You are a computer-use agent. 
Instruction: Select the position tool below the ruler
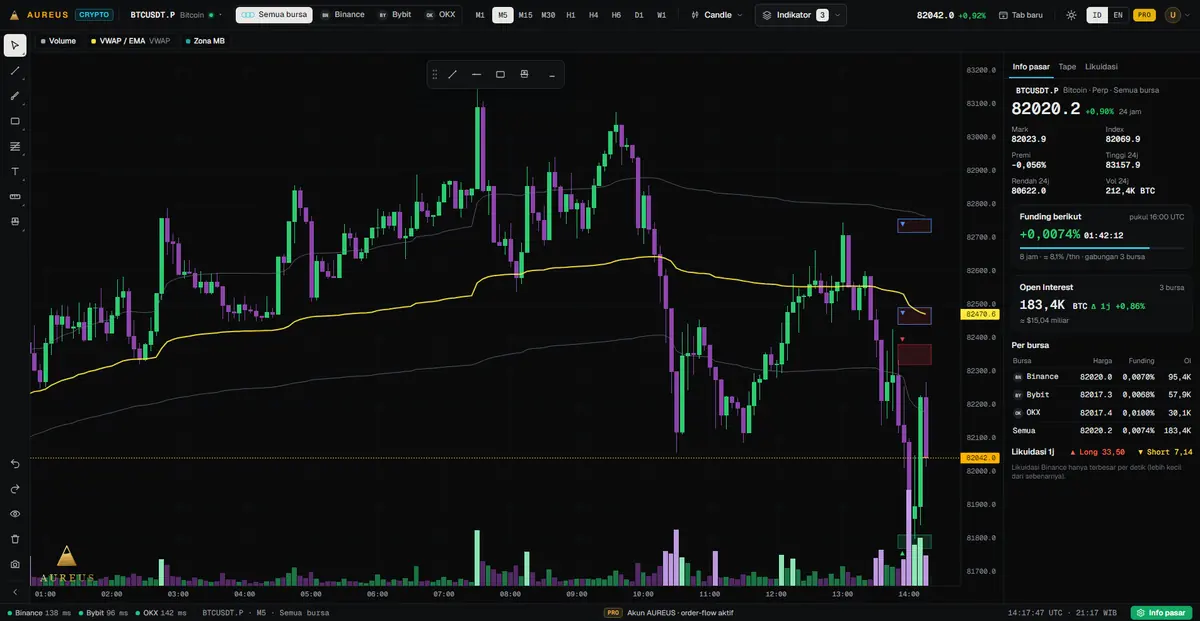tap(15, 221)
